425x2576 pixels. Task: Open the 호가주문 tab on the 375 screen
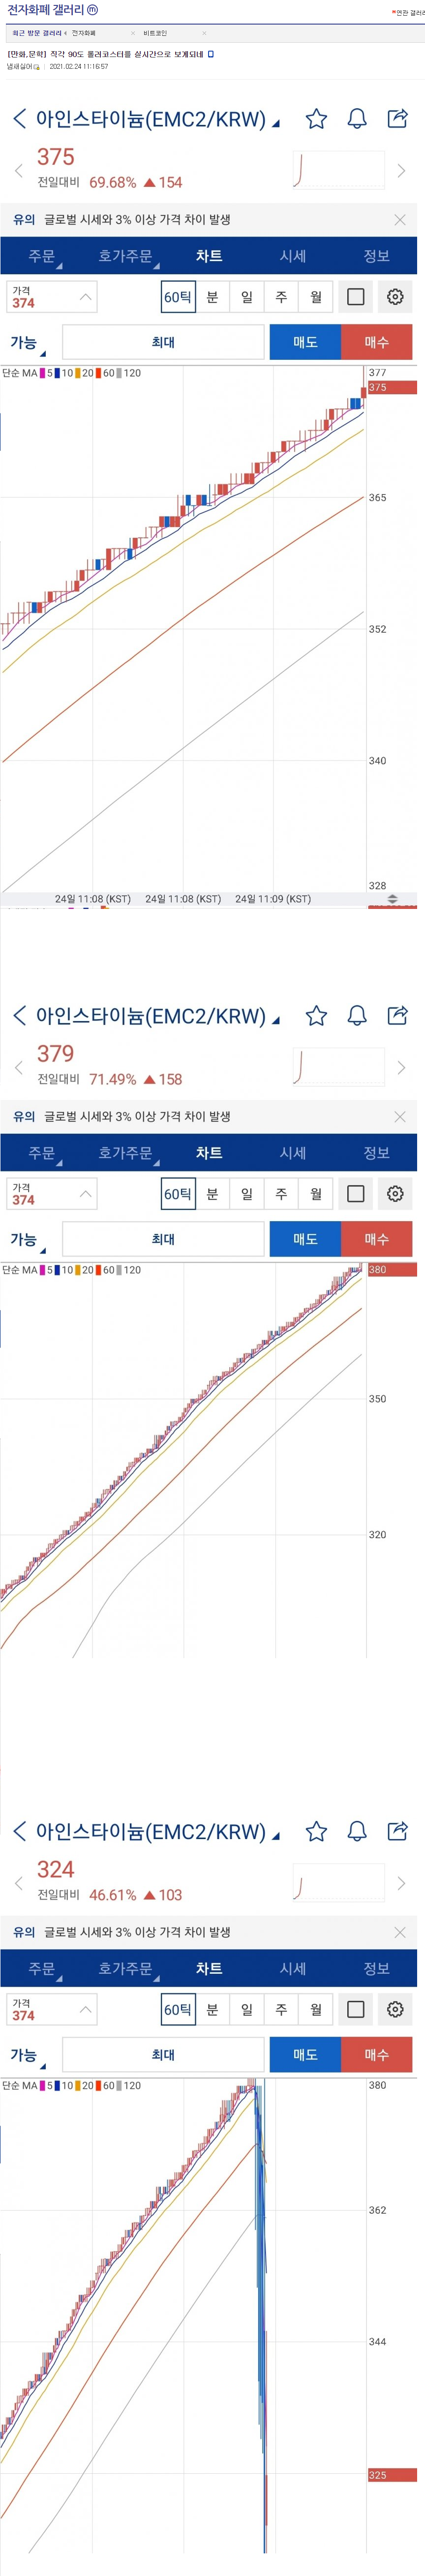[125, 257]
